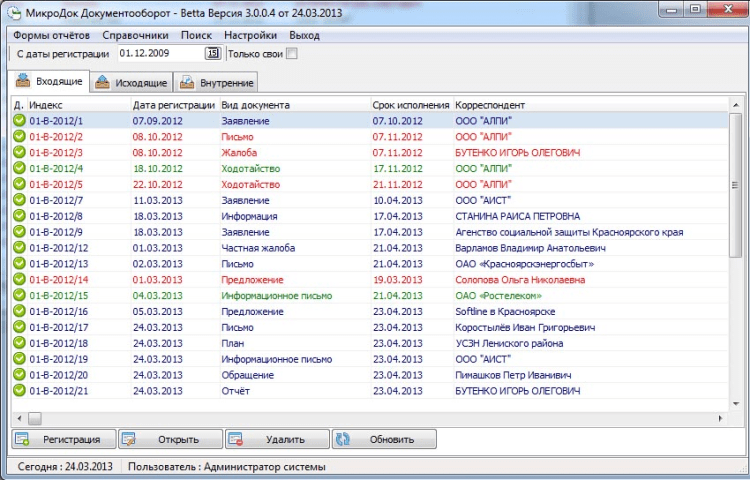Click vertical scrollbar up arrow
Screen dimensions: 750x480
(736, 104)
